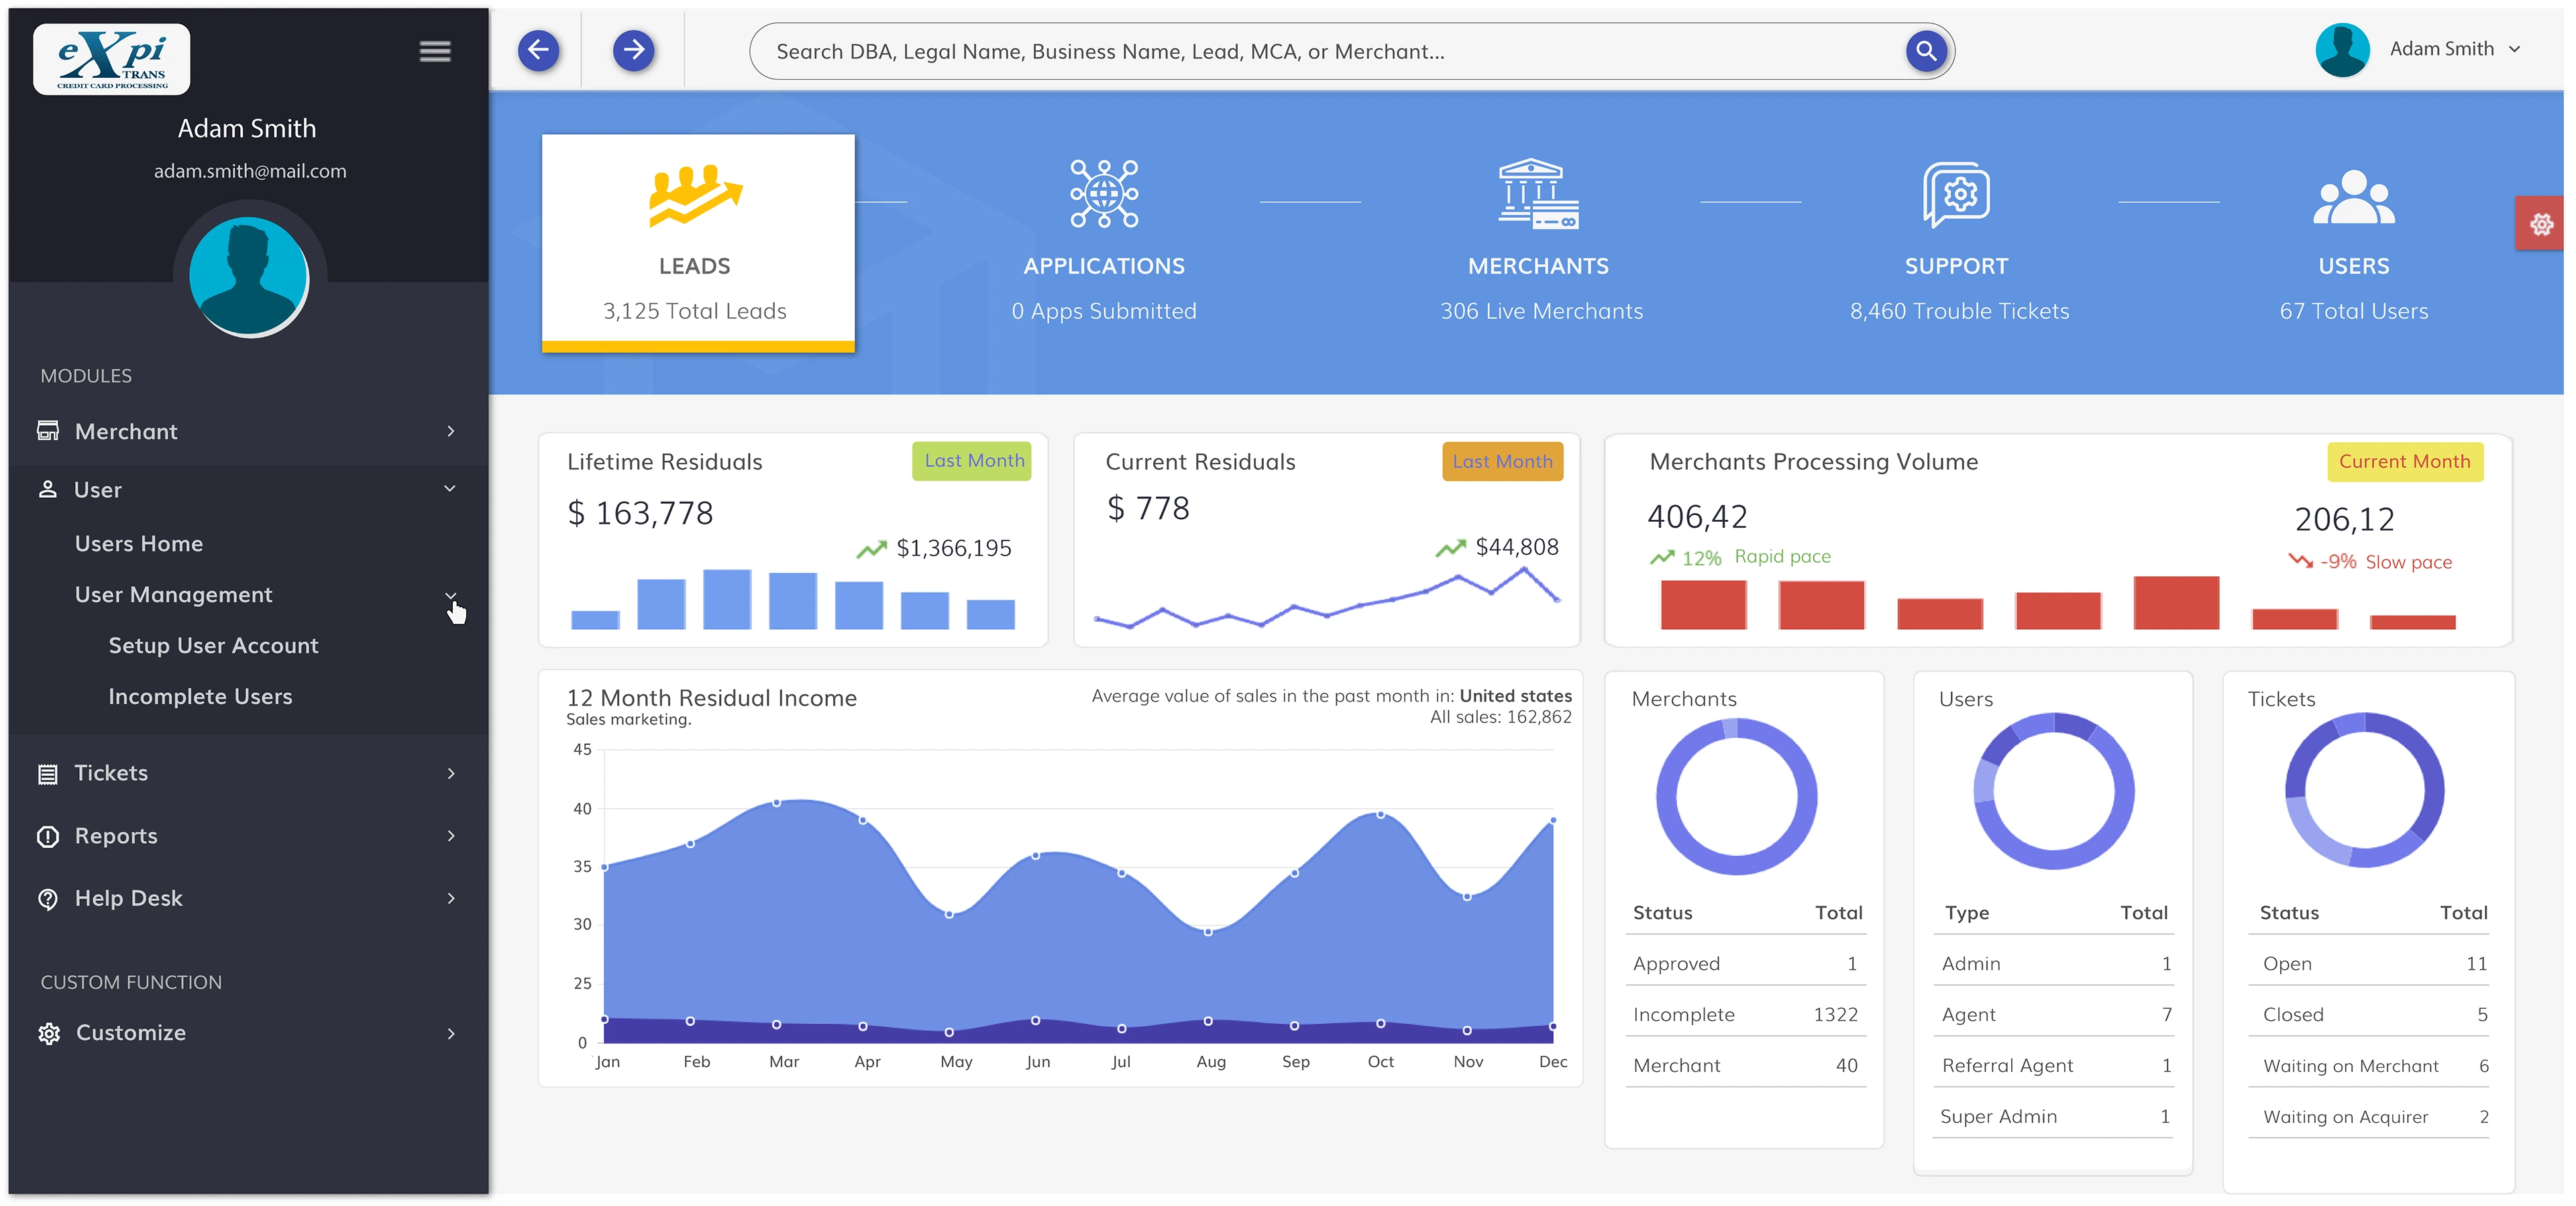Expand the Reports module chevron

tap(451, 836)
